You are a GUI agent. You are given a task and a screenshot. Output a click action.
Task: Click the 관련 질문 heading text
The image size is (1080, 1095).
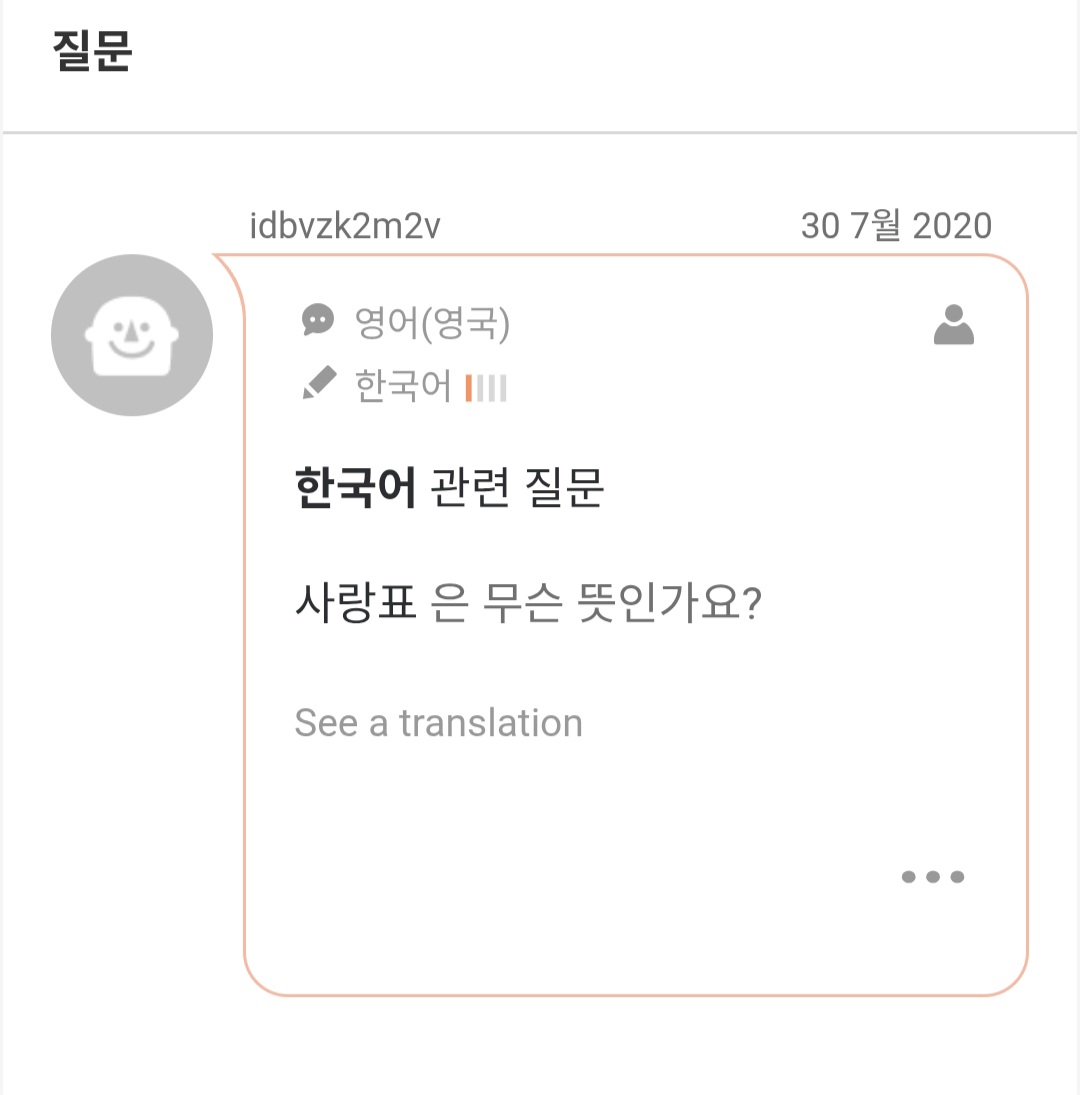[517, 490]
